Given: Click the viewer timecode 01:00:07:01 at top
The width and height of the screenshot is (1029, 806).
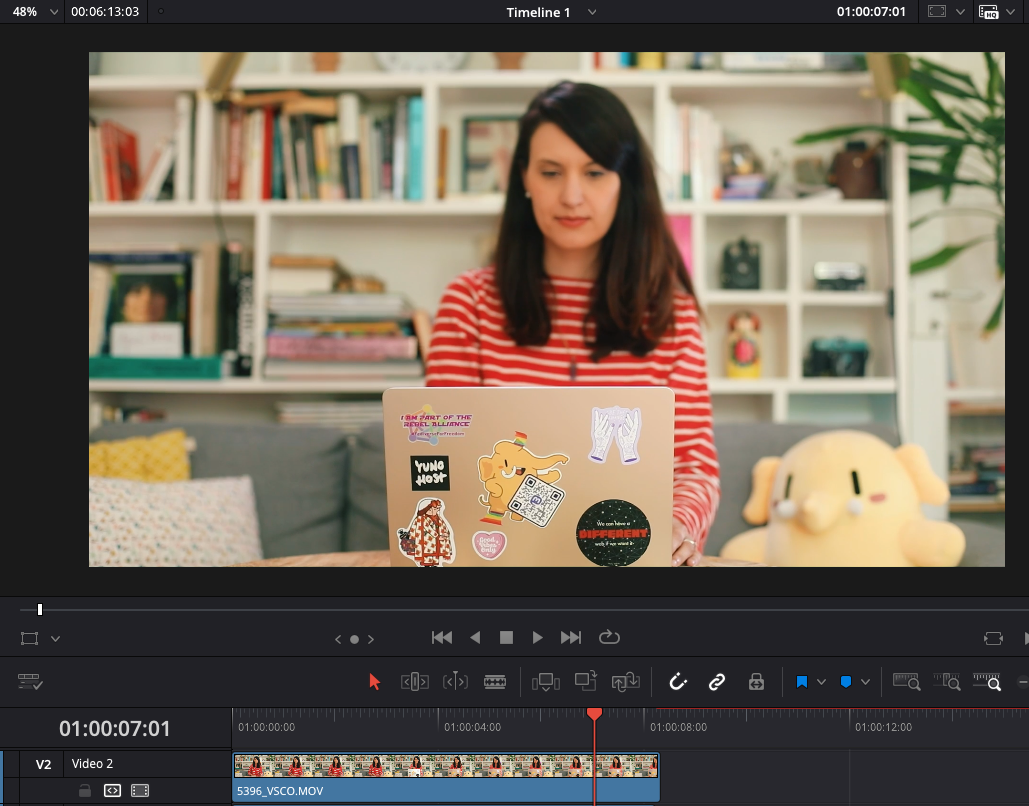Looking at the screenshot, I should (871, 12).
